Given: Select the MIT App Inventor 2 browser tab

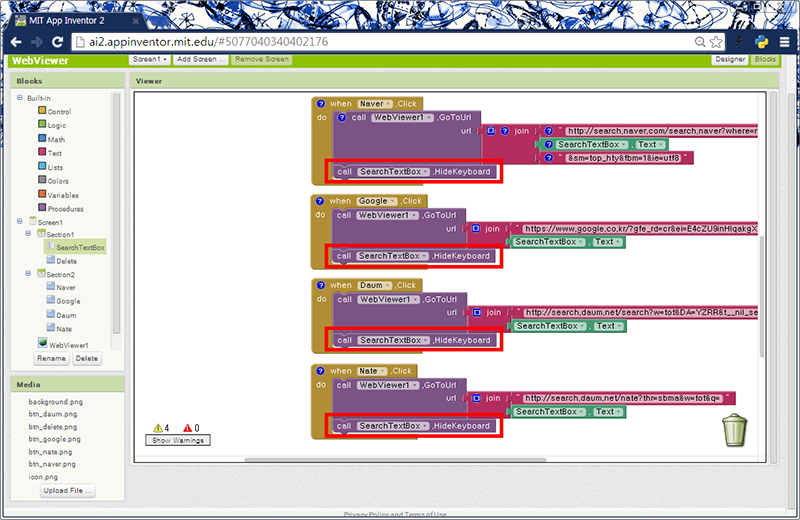Looking at the screenshot, I should coord(77,20).
